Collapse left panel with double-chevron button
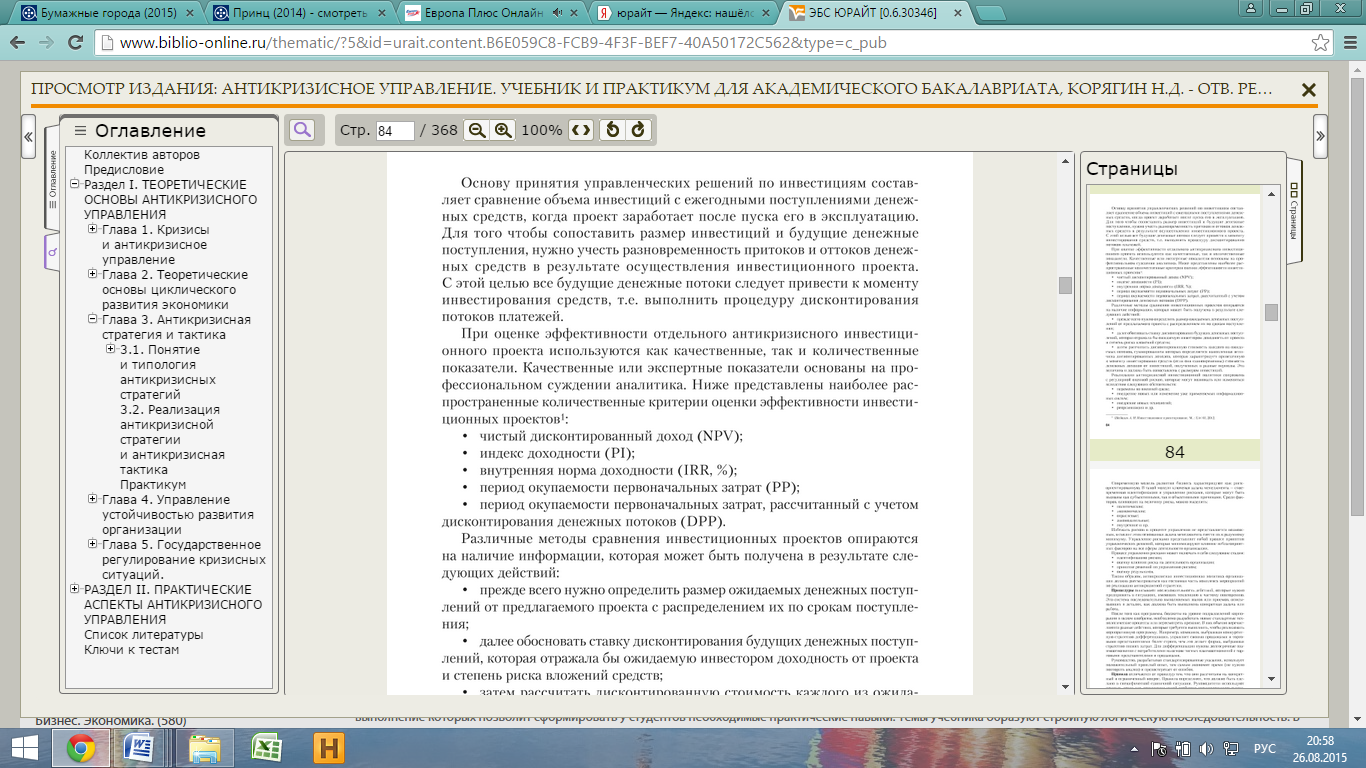This screenshot has height=768, width=1366. (x=28, y=136)
